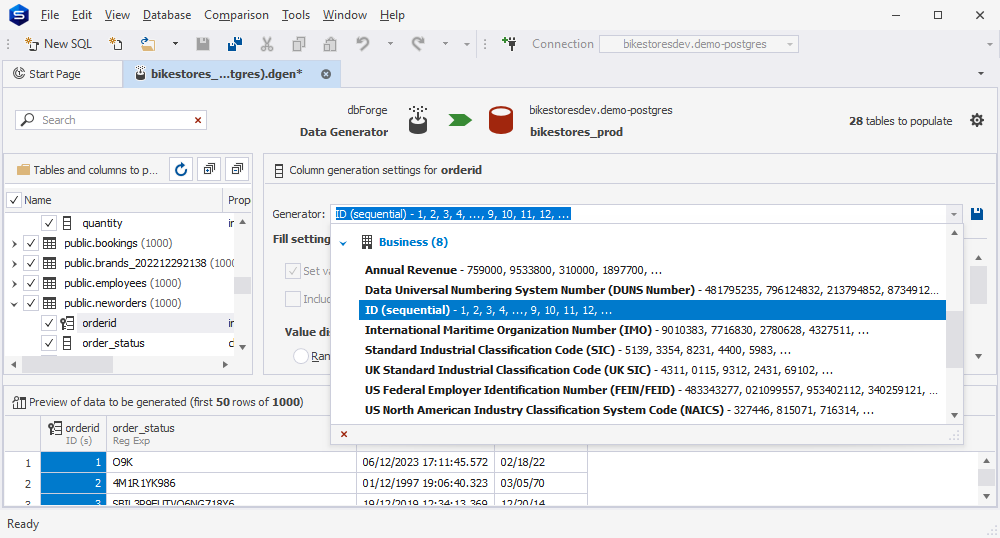Viewport: 1000px width, 538px height.
Task: Click the order_status preview column header
Action: pos(231,433)
